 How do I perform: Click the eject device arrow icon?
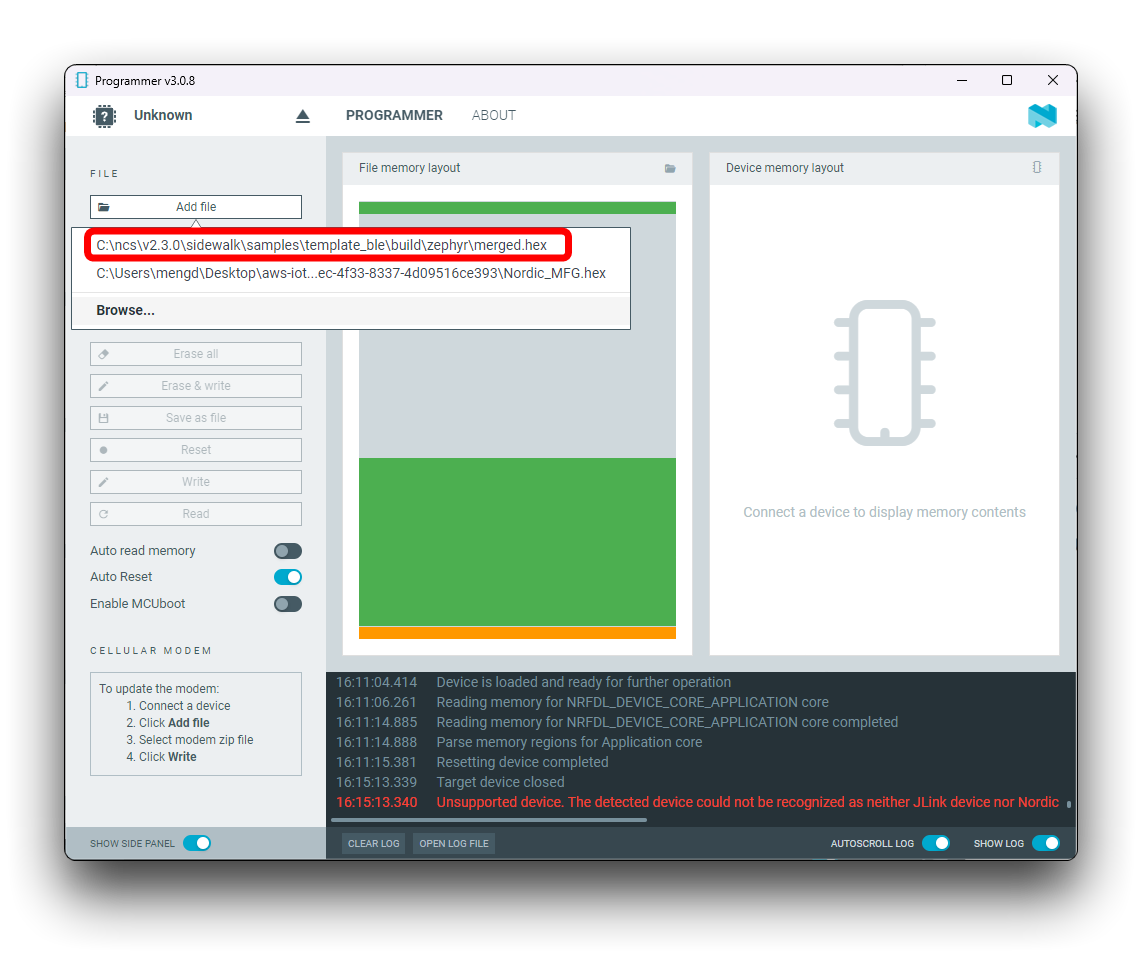pyautogui.click(x=303, y=116)
